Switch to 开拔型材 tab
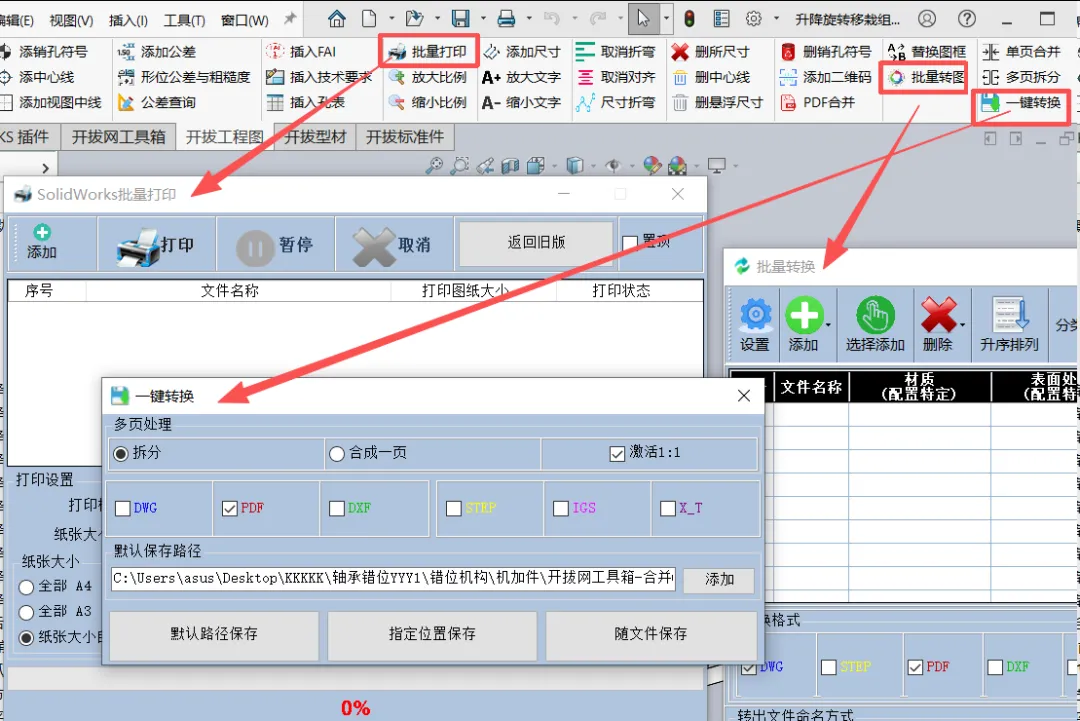The image size is (1080, 721). pyautogui.click(x=315, y=137)
